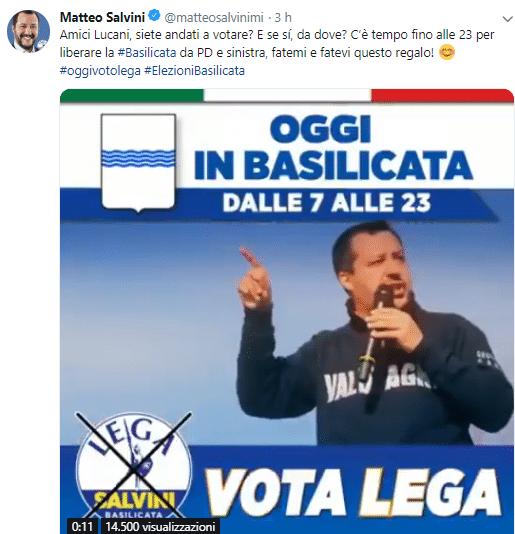Click the Italian tricolor flag strip

pos(286,95)
